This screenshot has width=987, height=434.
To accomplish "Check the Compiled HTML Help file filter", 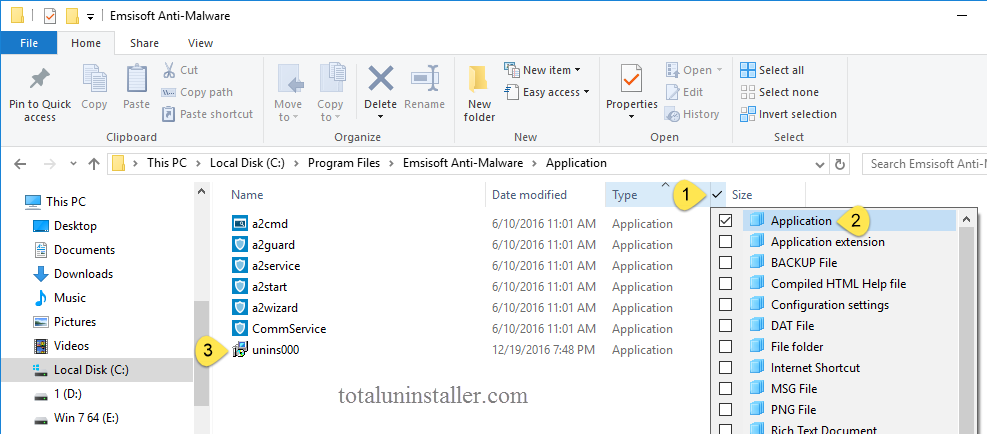I will pos(725,284).
